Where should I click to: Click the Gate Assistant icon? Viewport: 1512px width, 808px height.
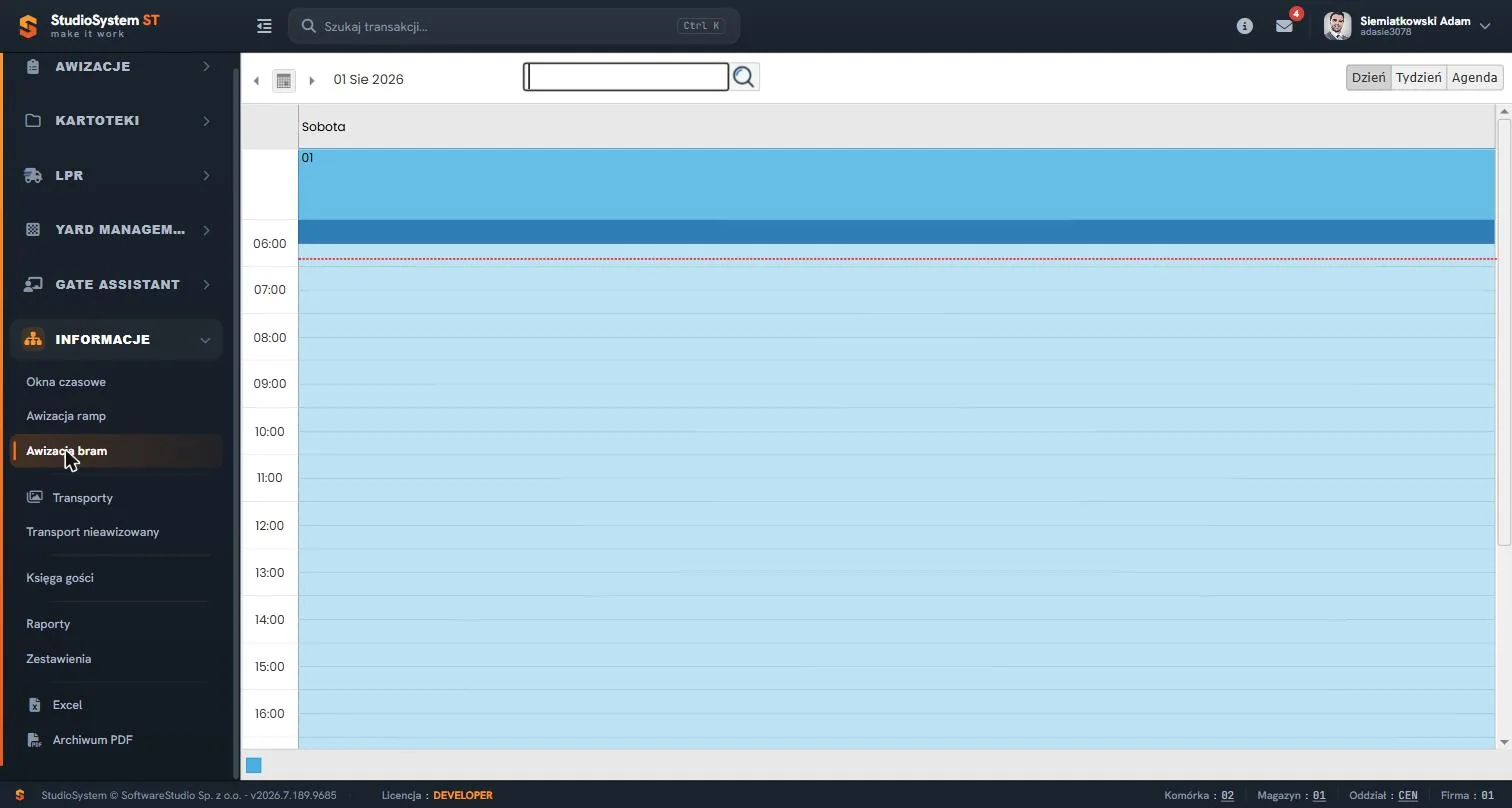(x=33, y=284)
